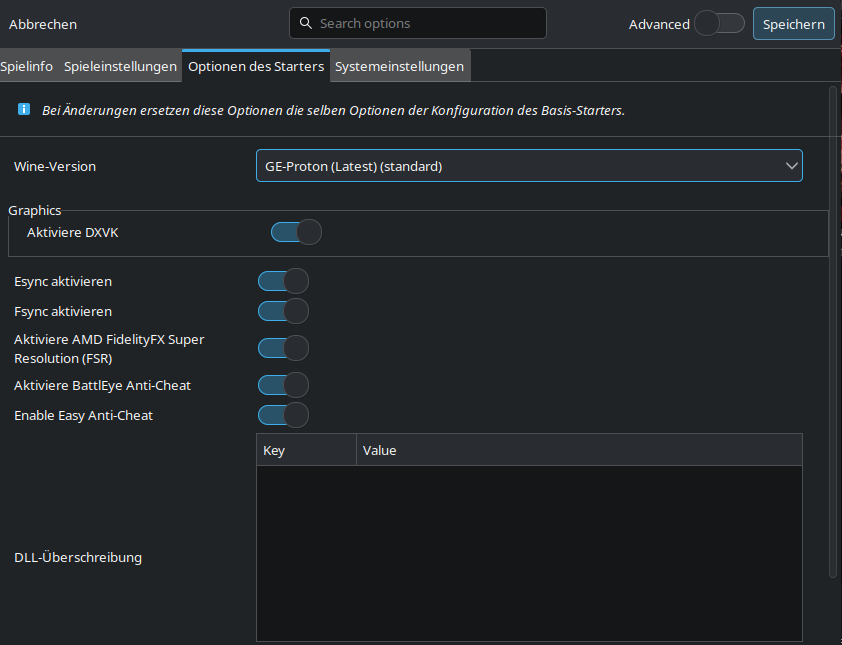Turn off Esync aktivieren
The image size is (842, 645).
point(283,281)
